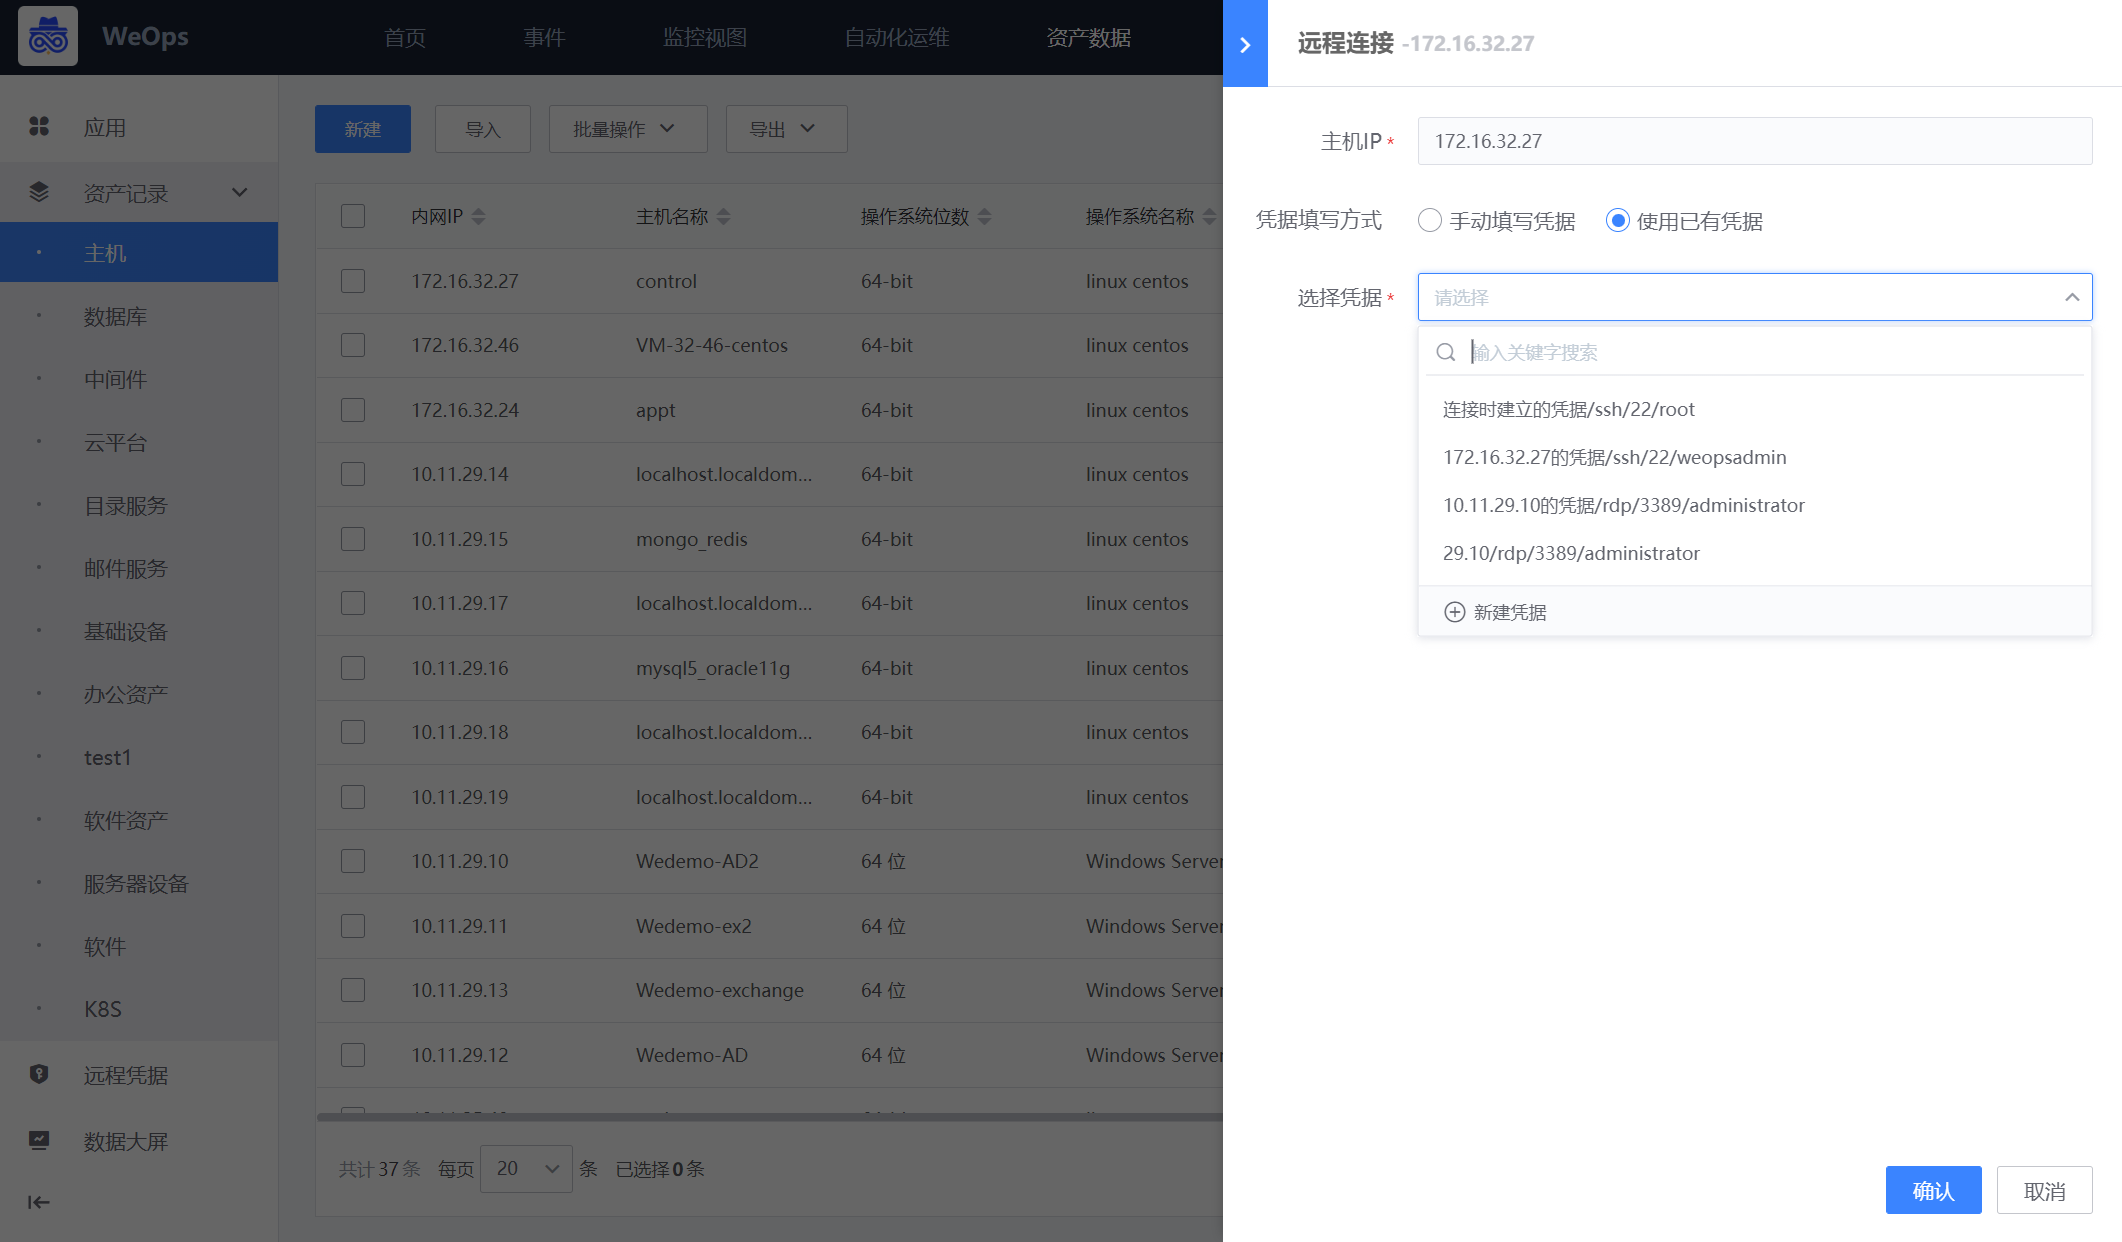Open the 批量操作 dropdown
2122x1242 pixels.
(x=627, y=129)
